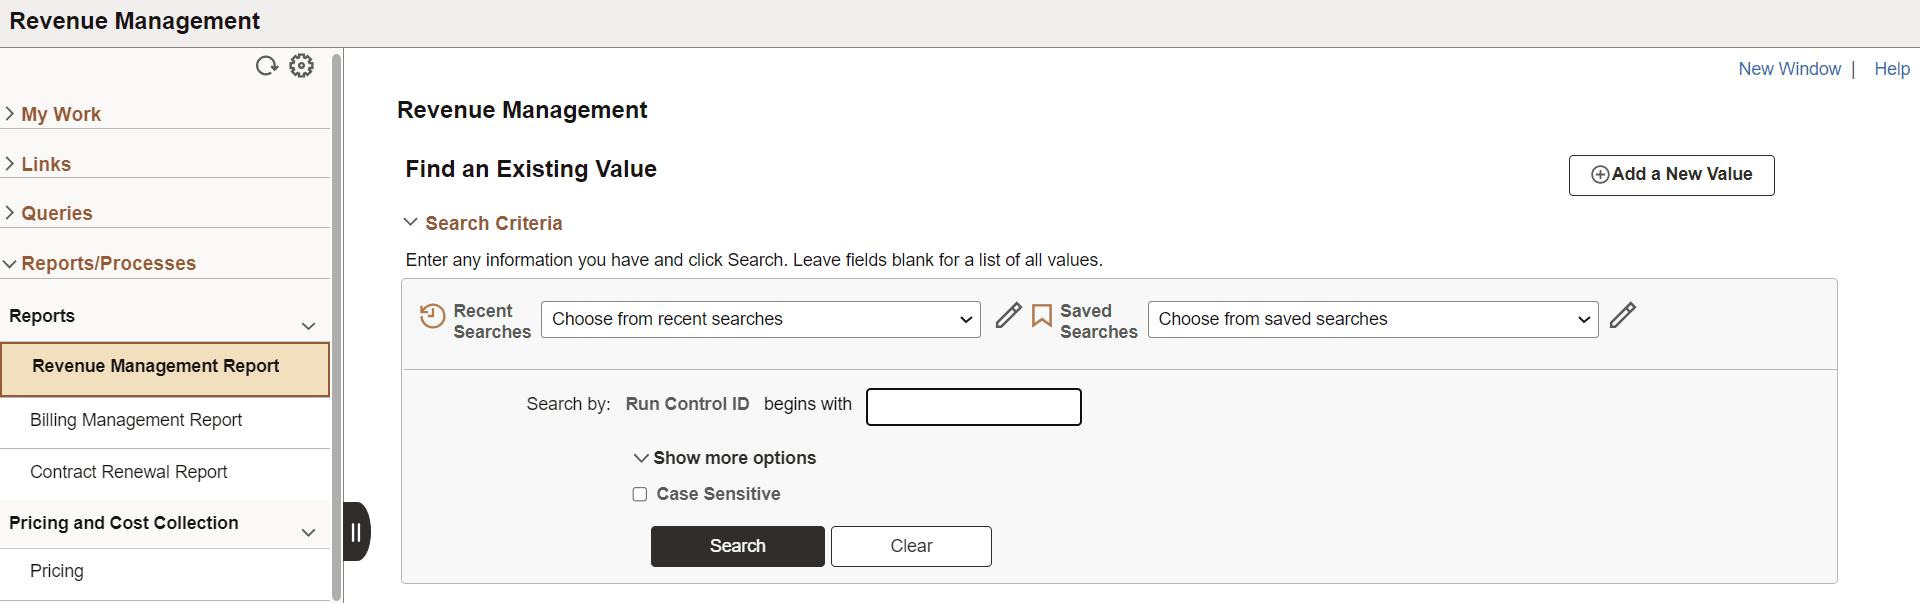Click the Search button
Viewport: 1920px width, 603px height.
pos(737,546)
